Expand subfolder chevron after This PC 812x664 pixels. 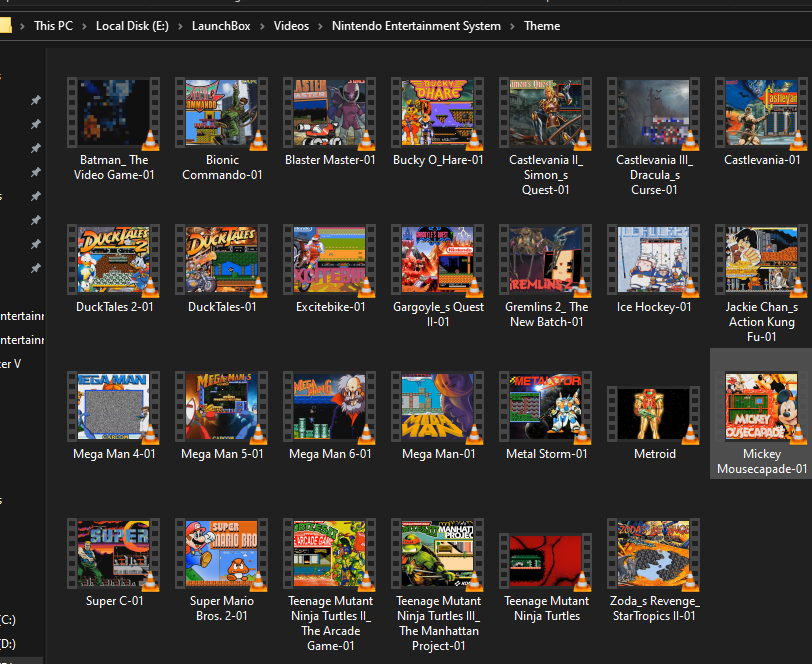[x=84, y=26]
